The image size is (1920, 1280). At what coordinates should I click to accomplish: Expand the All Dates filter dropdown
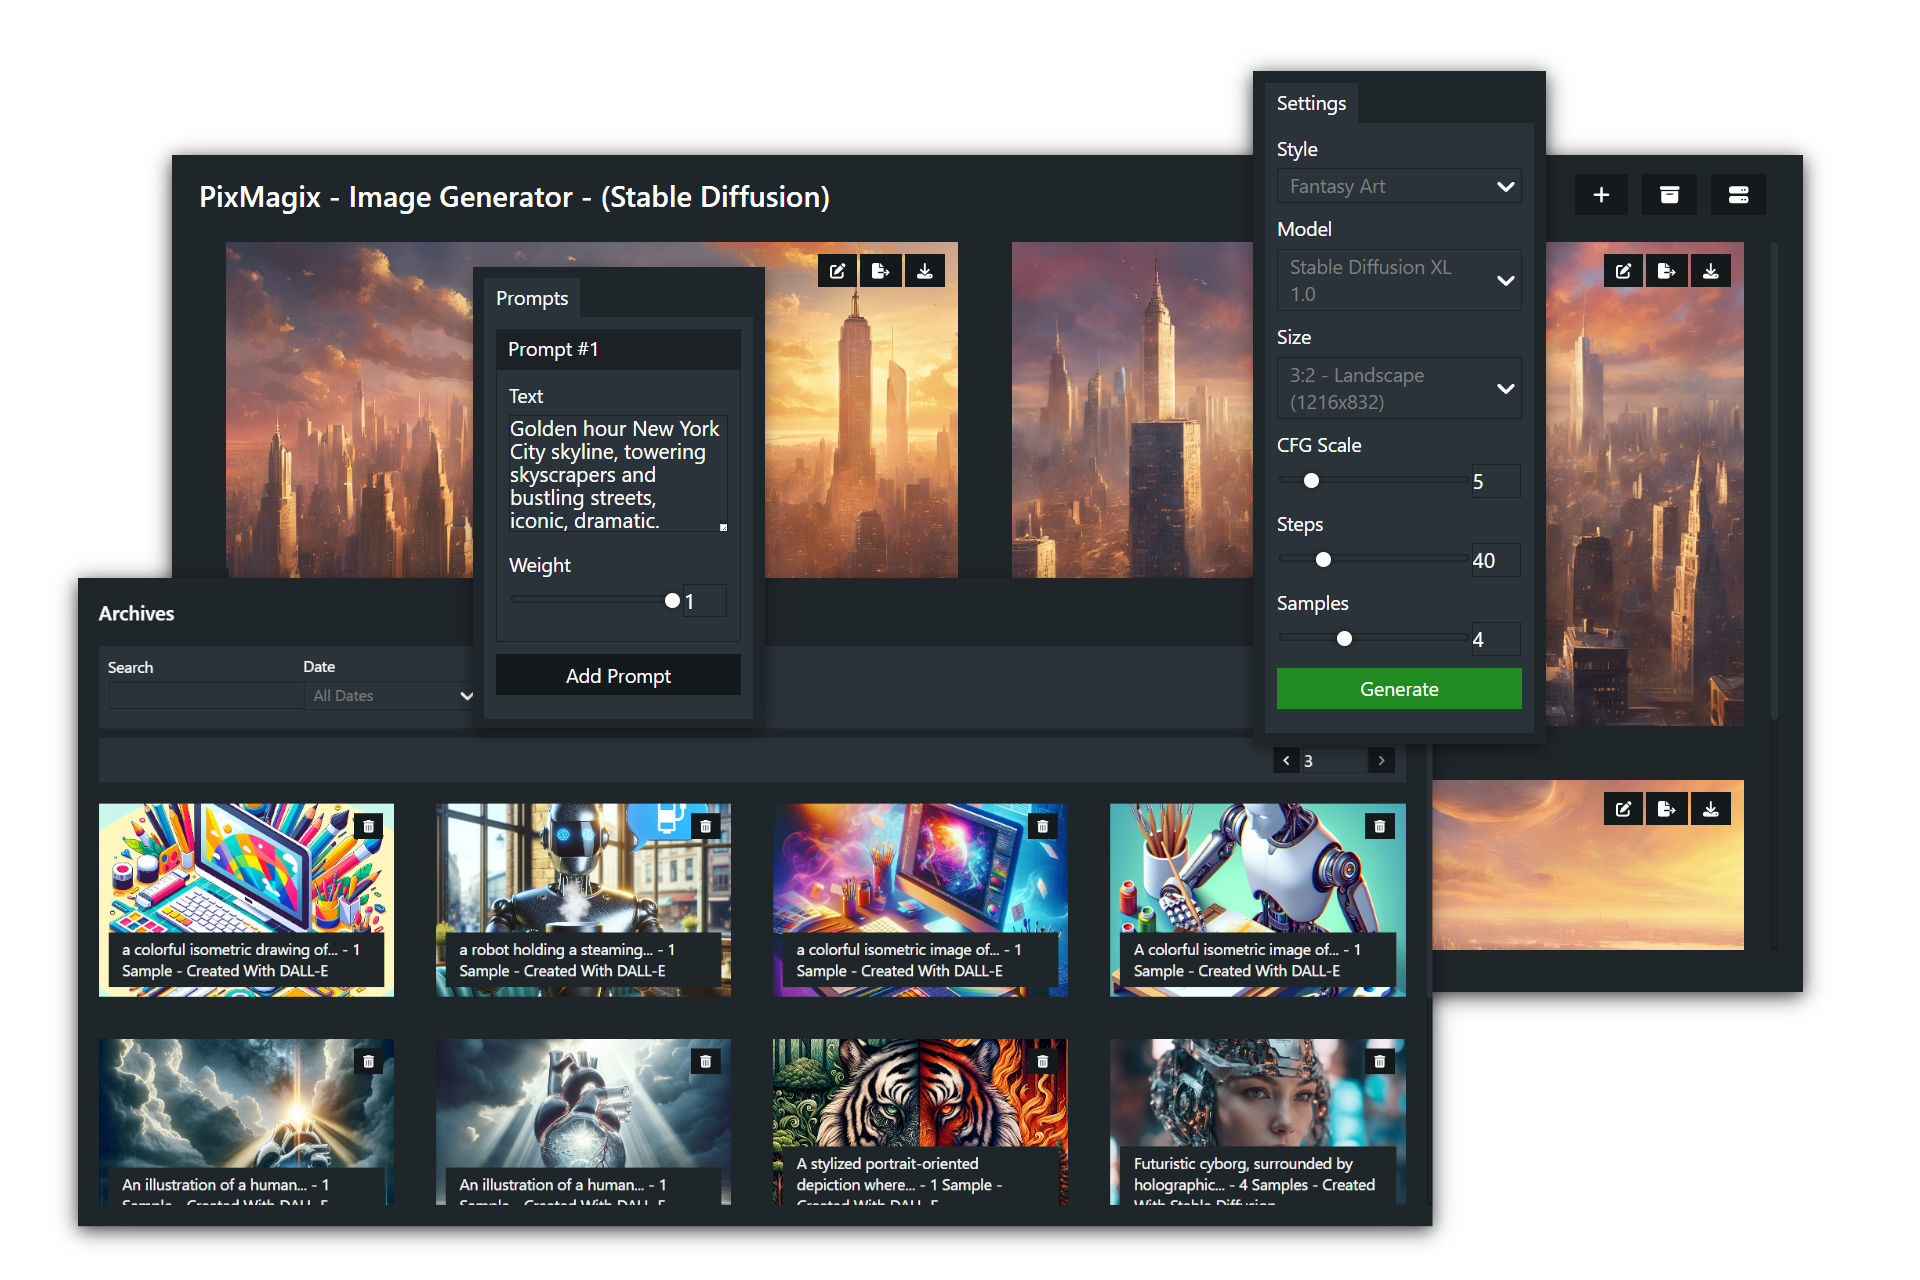(x=391, y=695)
